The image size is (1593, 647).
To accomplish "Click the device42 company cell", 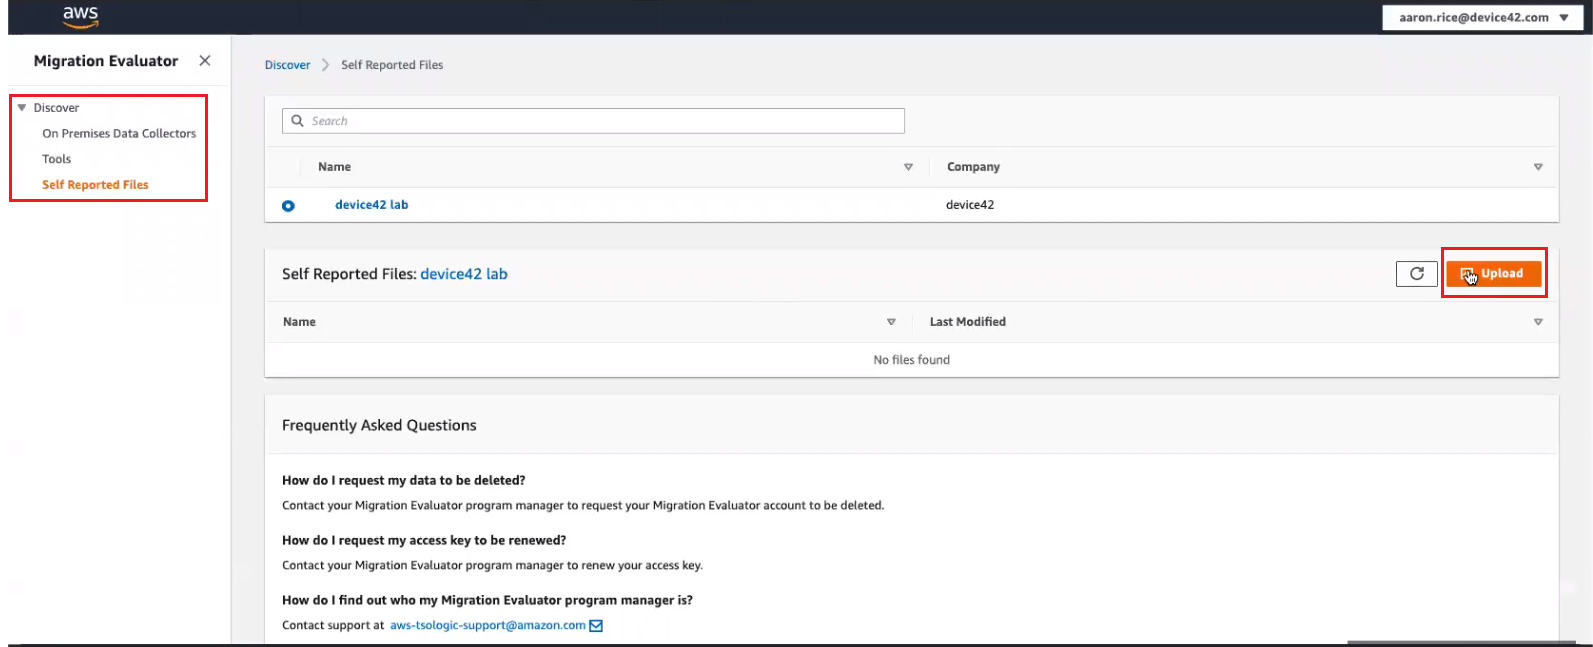I will (x=970, y=205).
